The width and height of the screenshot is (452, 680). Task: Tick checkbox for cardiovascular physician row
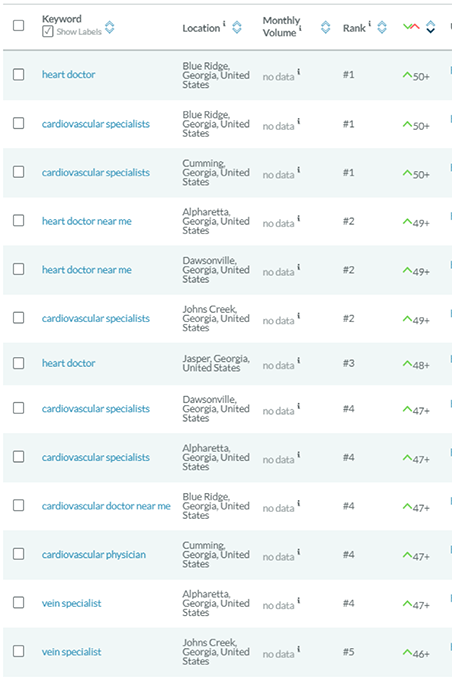(x=19, y=554)
